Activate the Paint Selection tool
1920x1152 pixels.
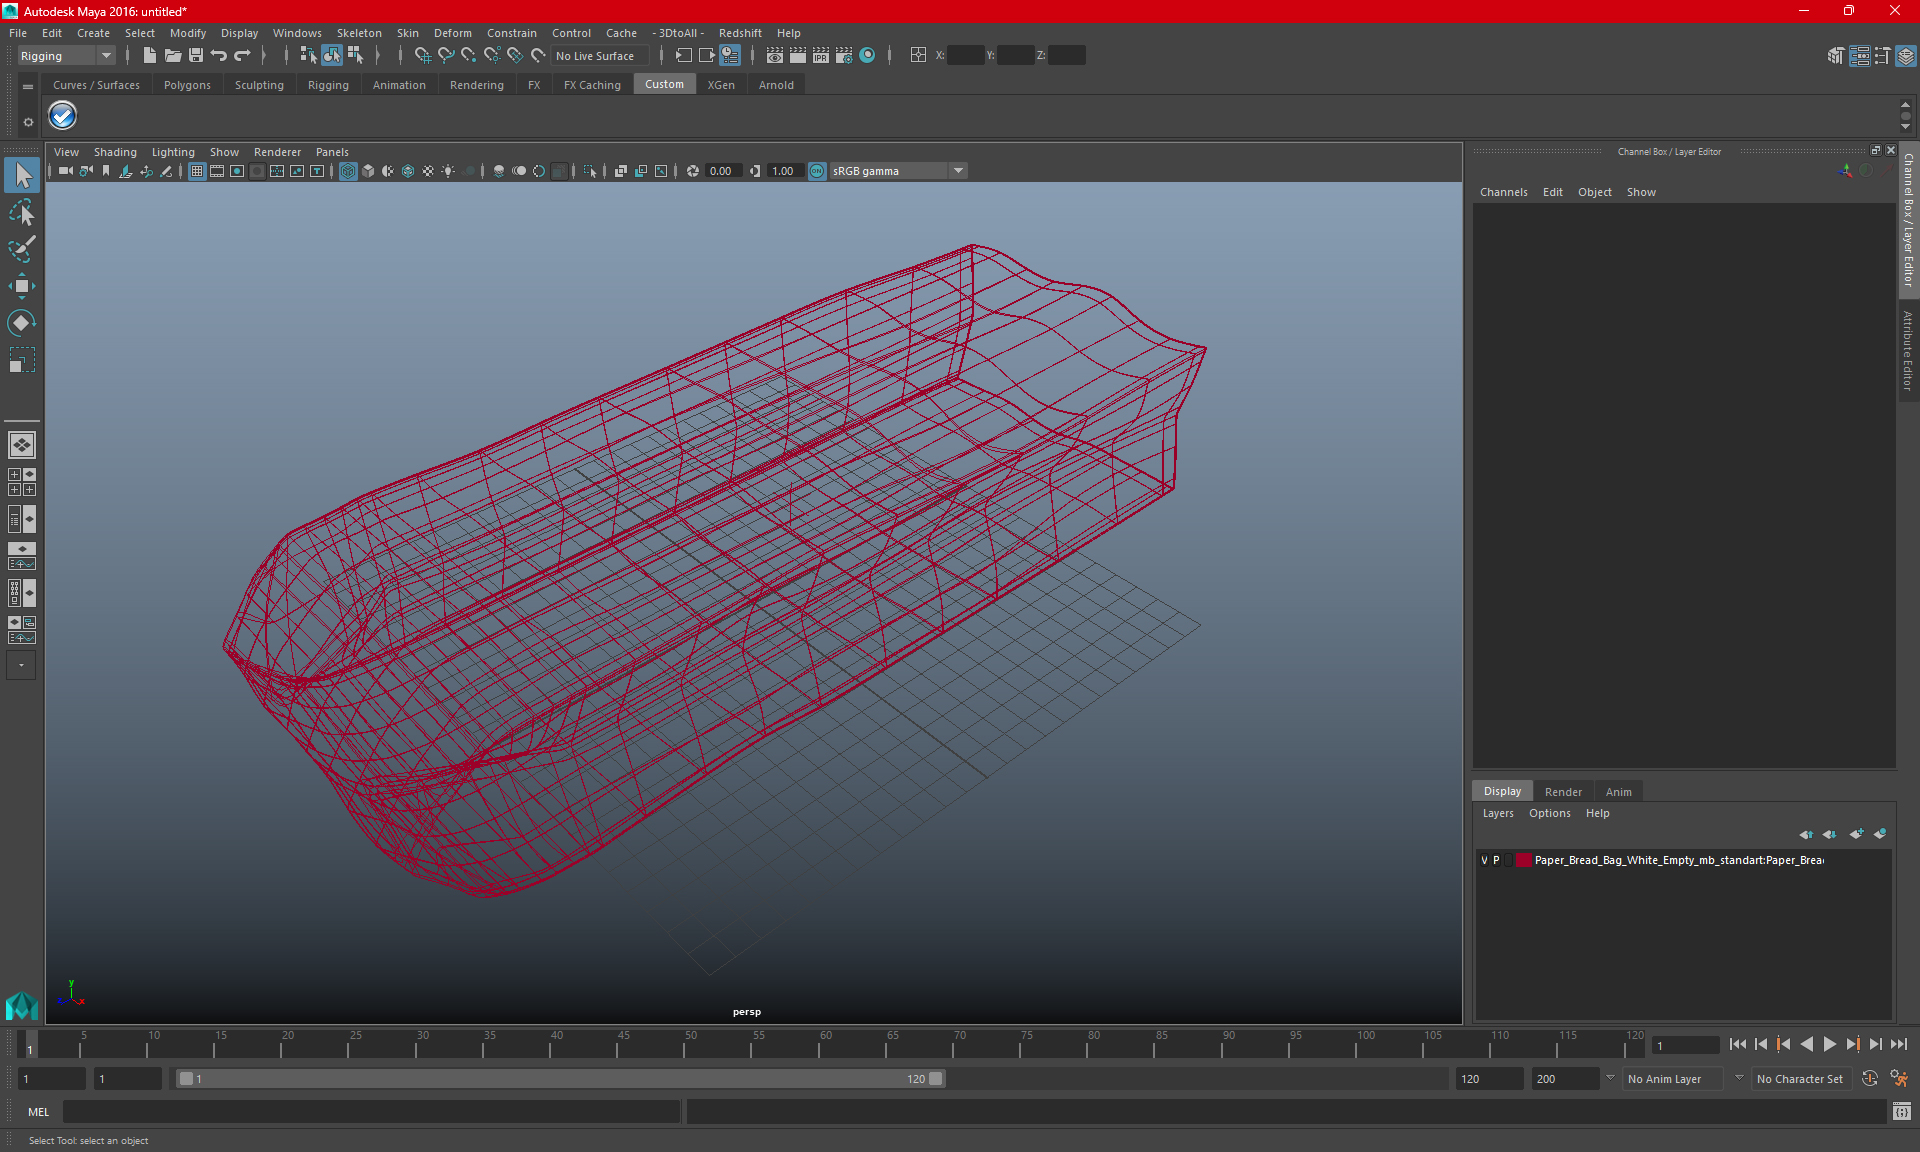pyautogui.click(x=22, y=249)
